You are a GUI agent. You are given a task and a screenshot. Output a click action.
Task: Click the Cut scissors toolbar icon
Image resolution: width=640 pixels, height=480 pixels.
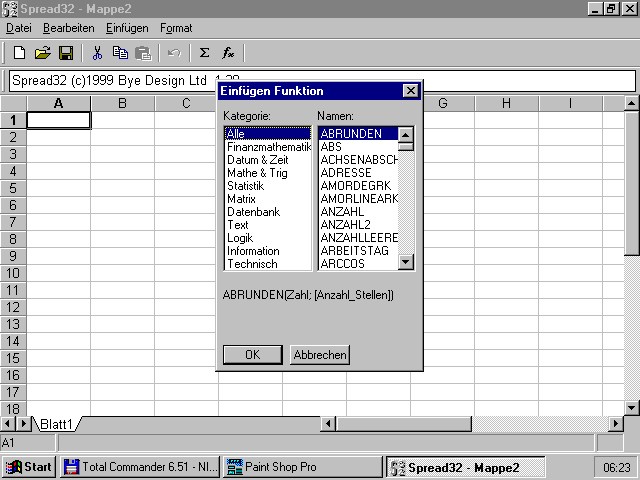point(97,53)
